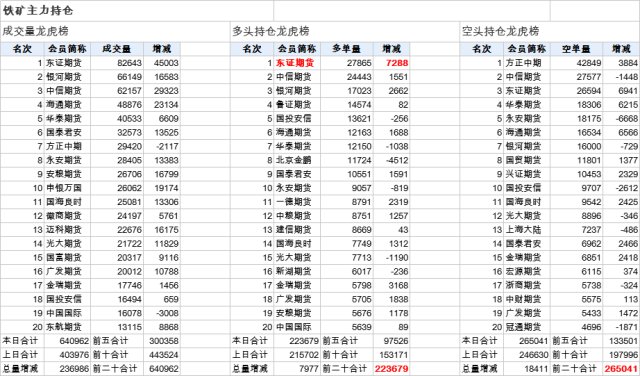Click 冠通期货 in rank 20 row
Screen dimensions: 640x376
(x=523, y=327)
